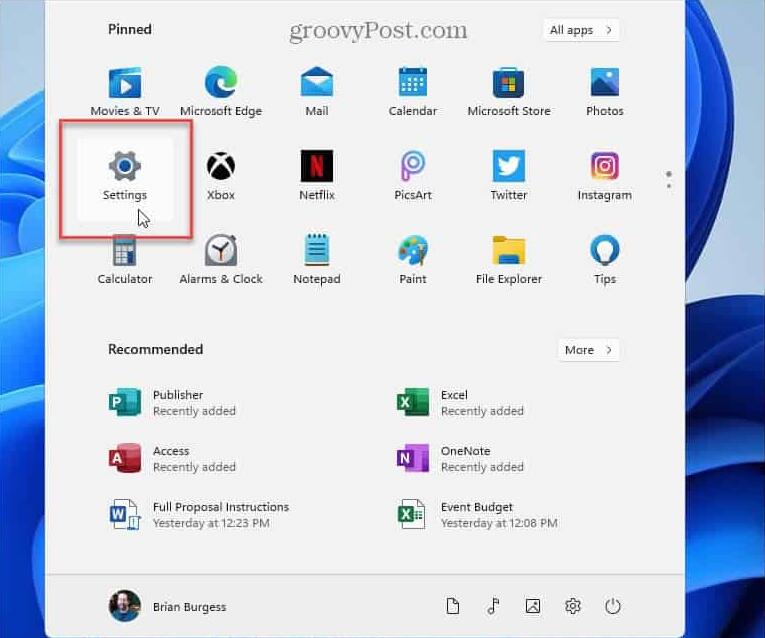
Task: Open the Pictures folder shortcut in footer
Action: pyautogui.click(x=533, y=606)
